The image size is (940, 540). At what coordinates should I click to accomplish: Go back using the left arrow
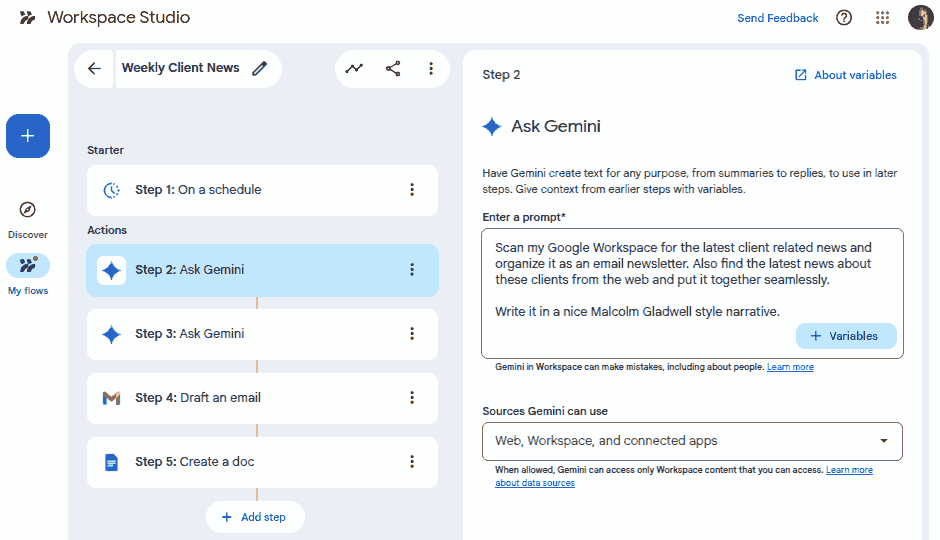(x=94, y=69)
